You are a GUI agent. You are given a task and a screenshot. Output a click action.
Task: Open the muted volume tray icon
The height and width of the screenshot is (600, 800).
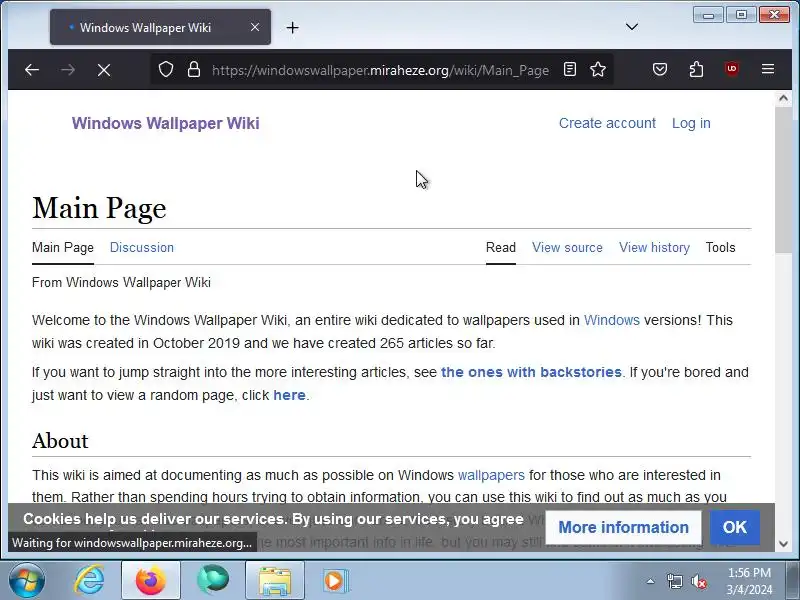click(x=698, y=581)
